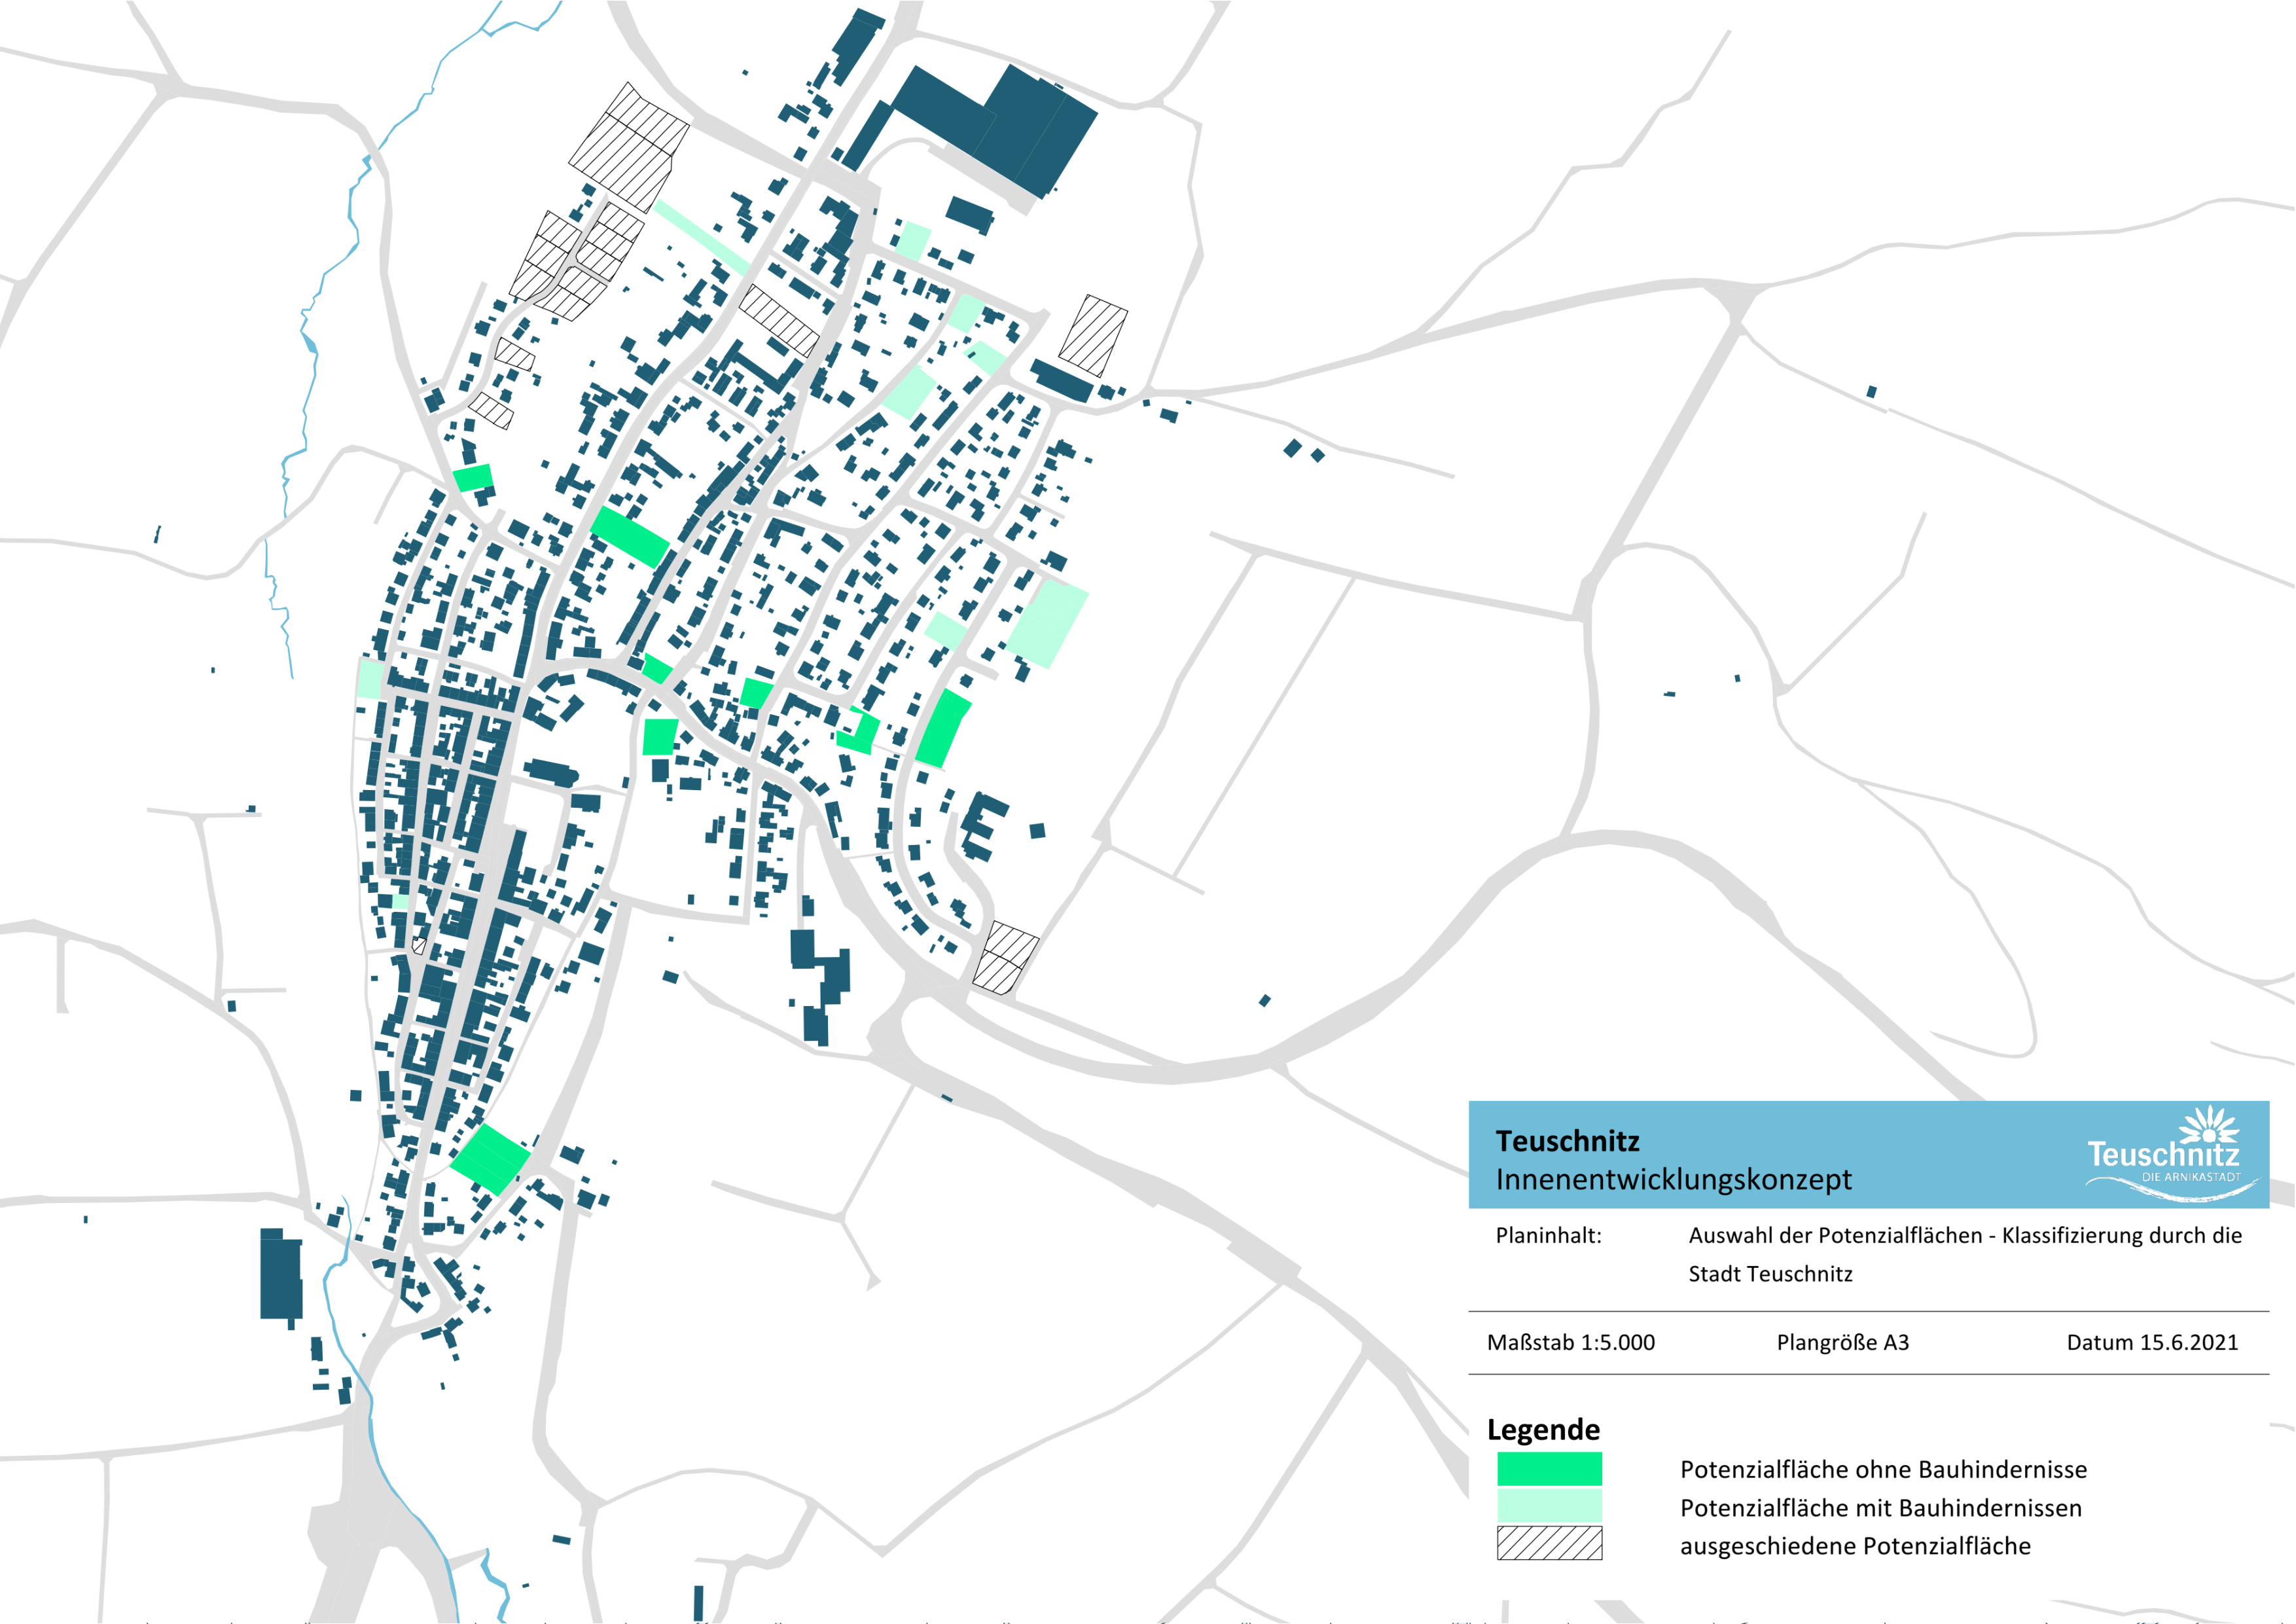Click the big light mint area at right
This screenshot has height=1624, width=2296.
(x=1047, y=623)
